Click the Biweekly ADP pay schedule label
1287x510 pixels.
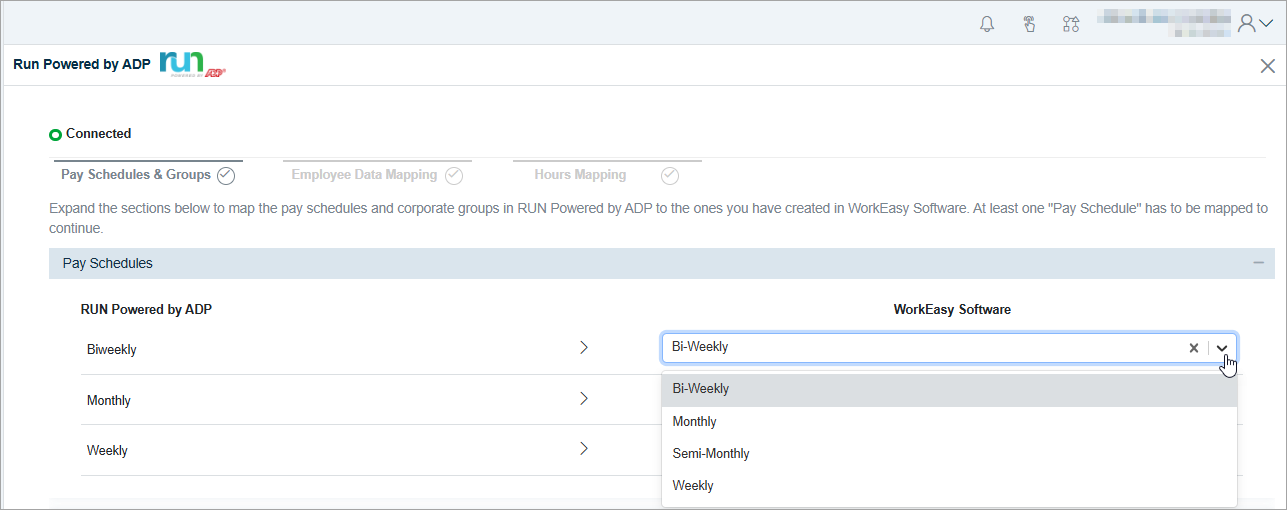pos(112,350)
